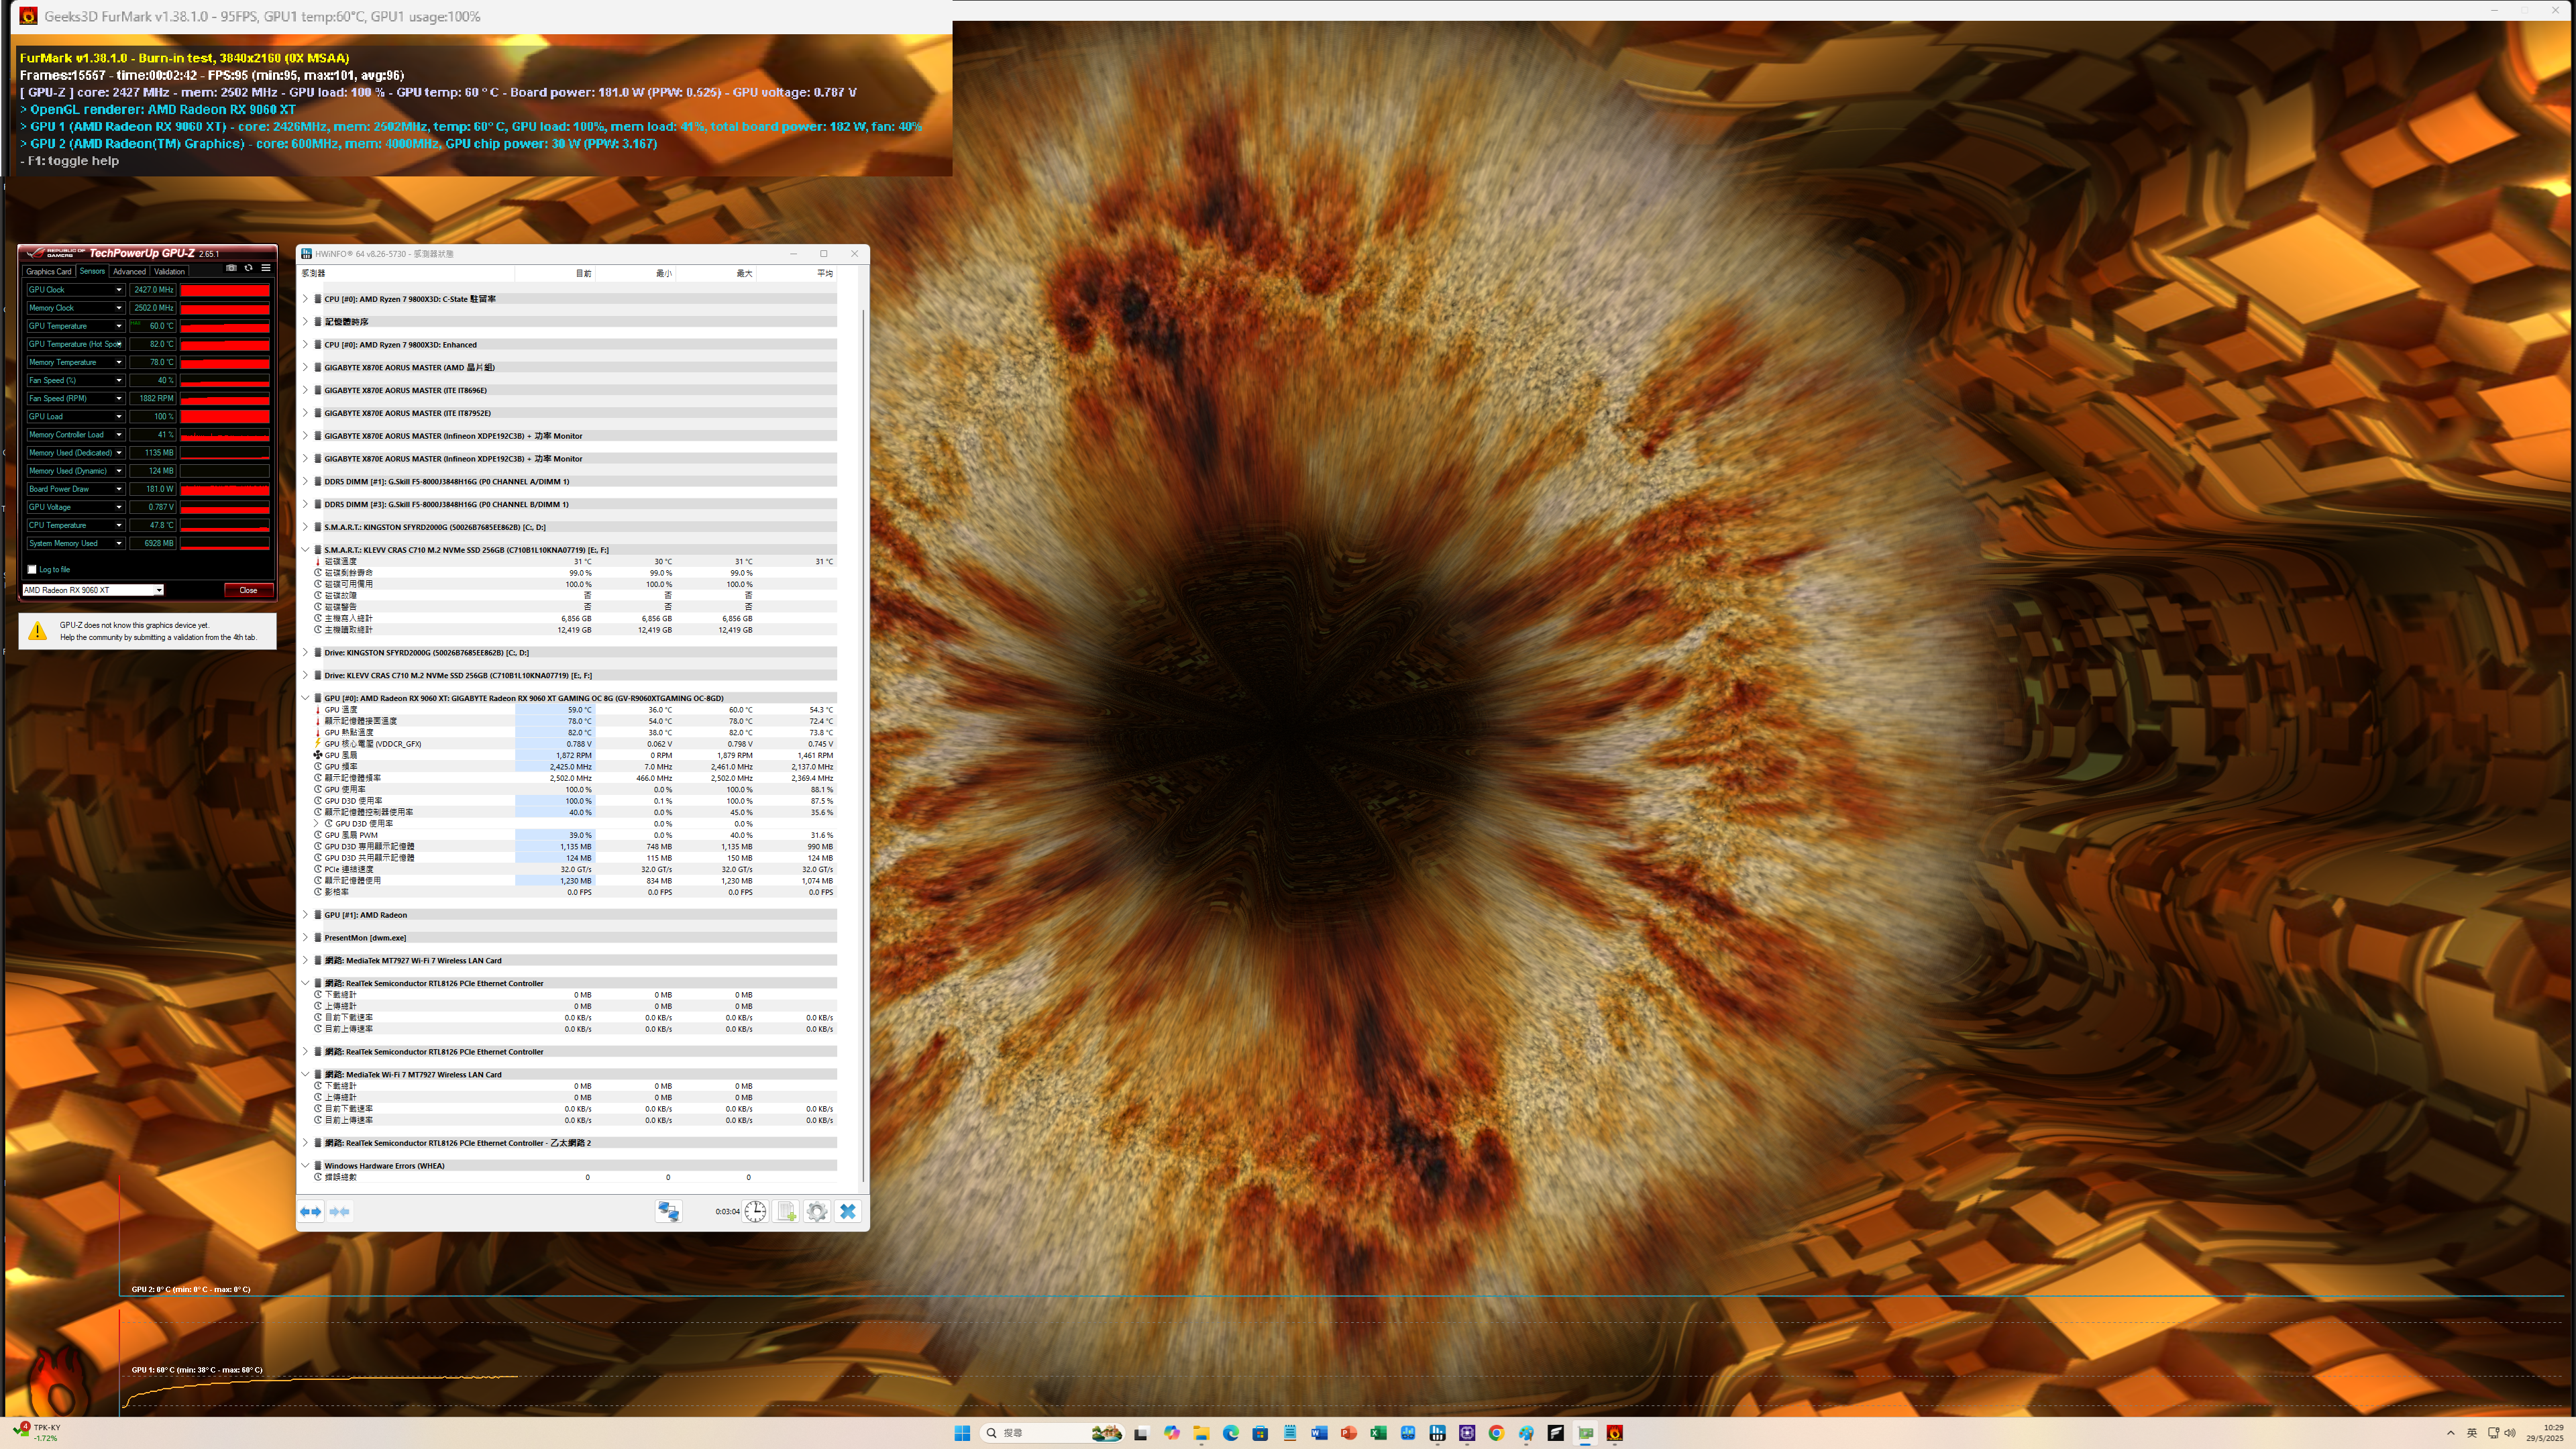Expand PresentMon [dwm.exe] group
This screenshot has width=2576, height=1449.
306,937
